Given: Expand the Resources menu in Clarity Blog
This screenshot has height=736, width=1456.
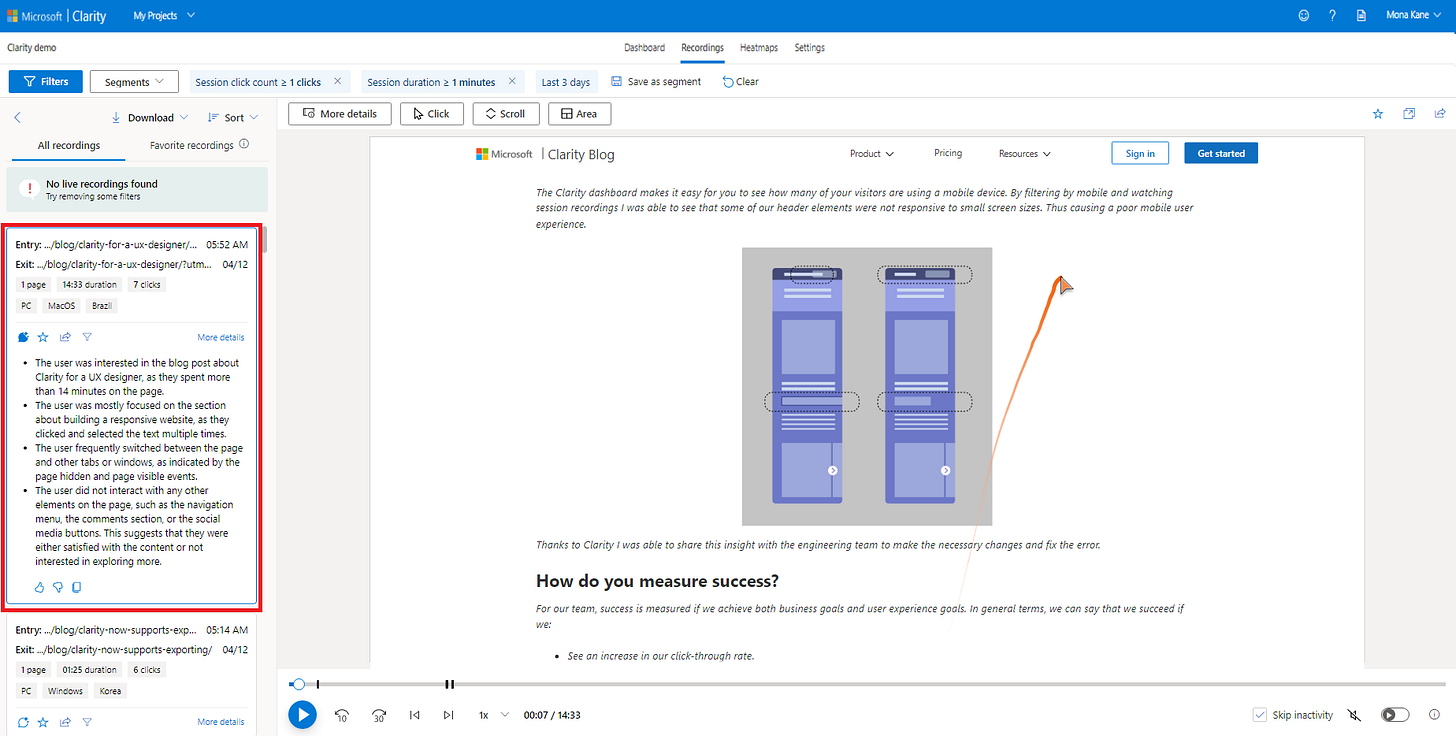Looking at the screenshot, I should coord(1025,154).
